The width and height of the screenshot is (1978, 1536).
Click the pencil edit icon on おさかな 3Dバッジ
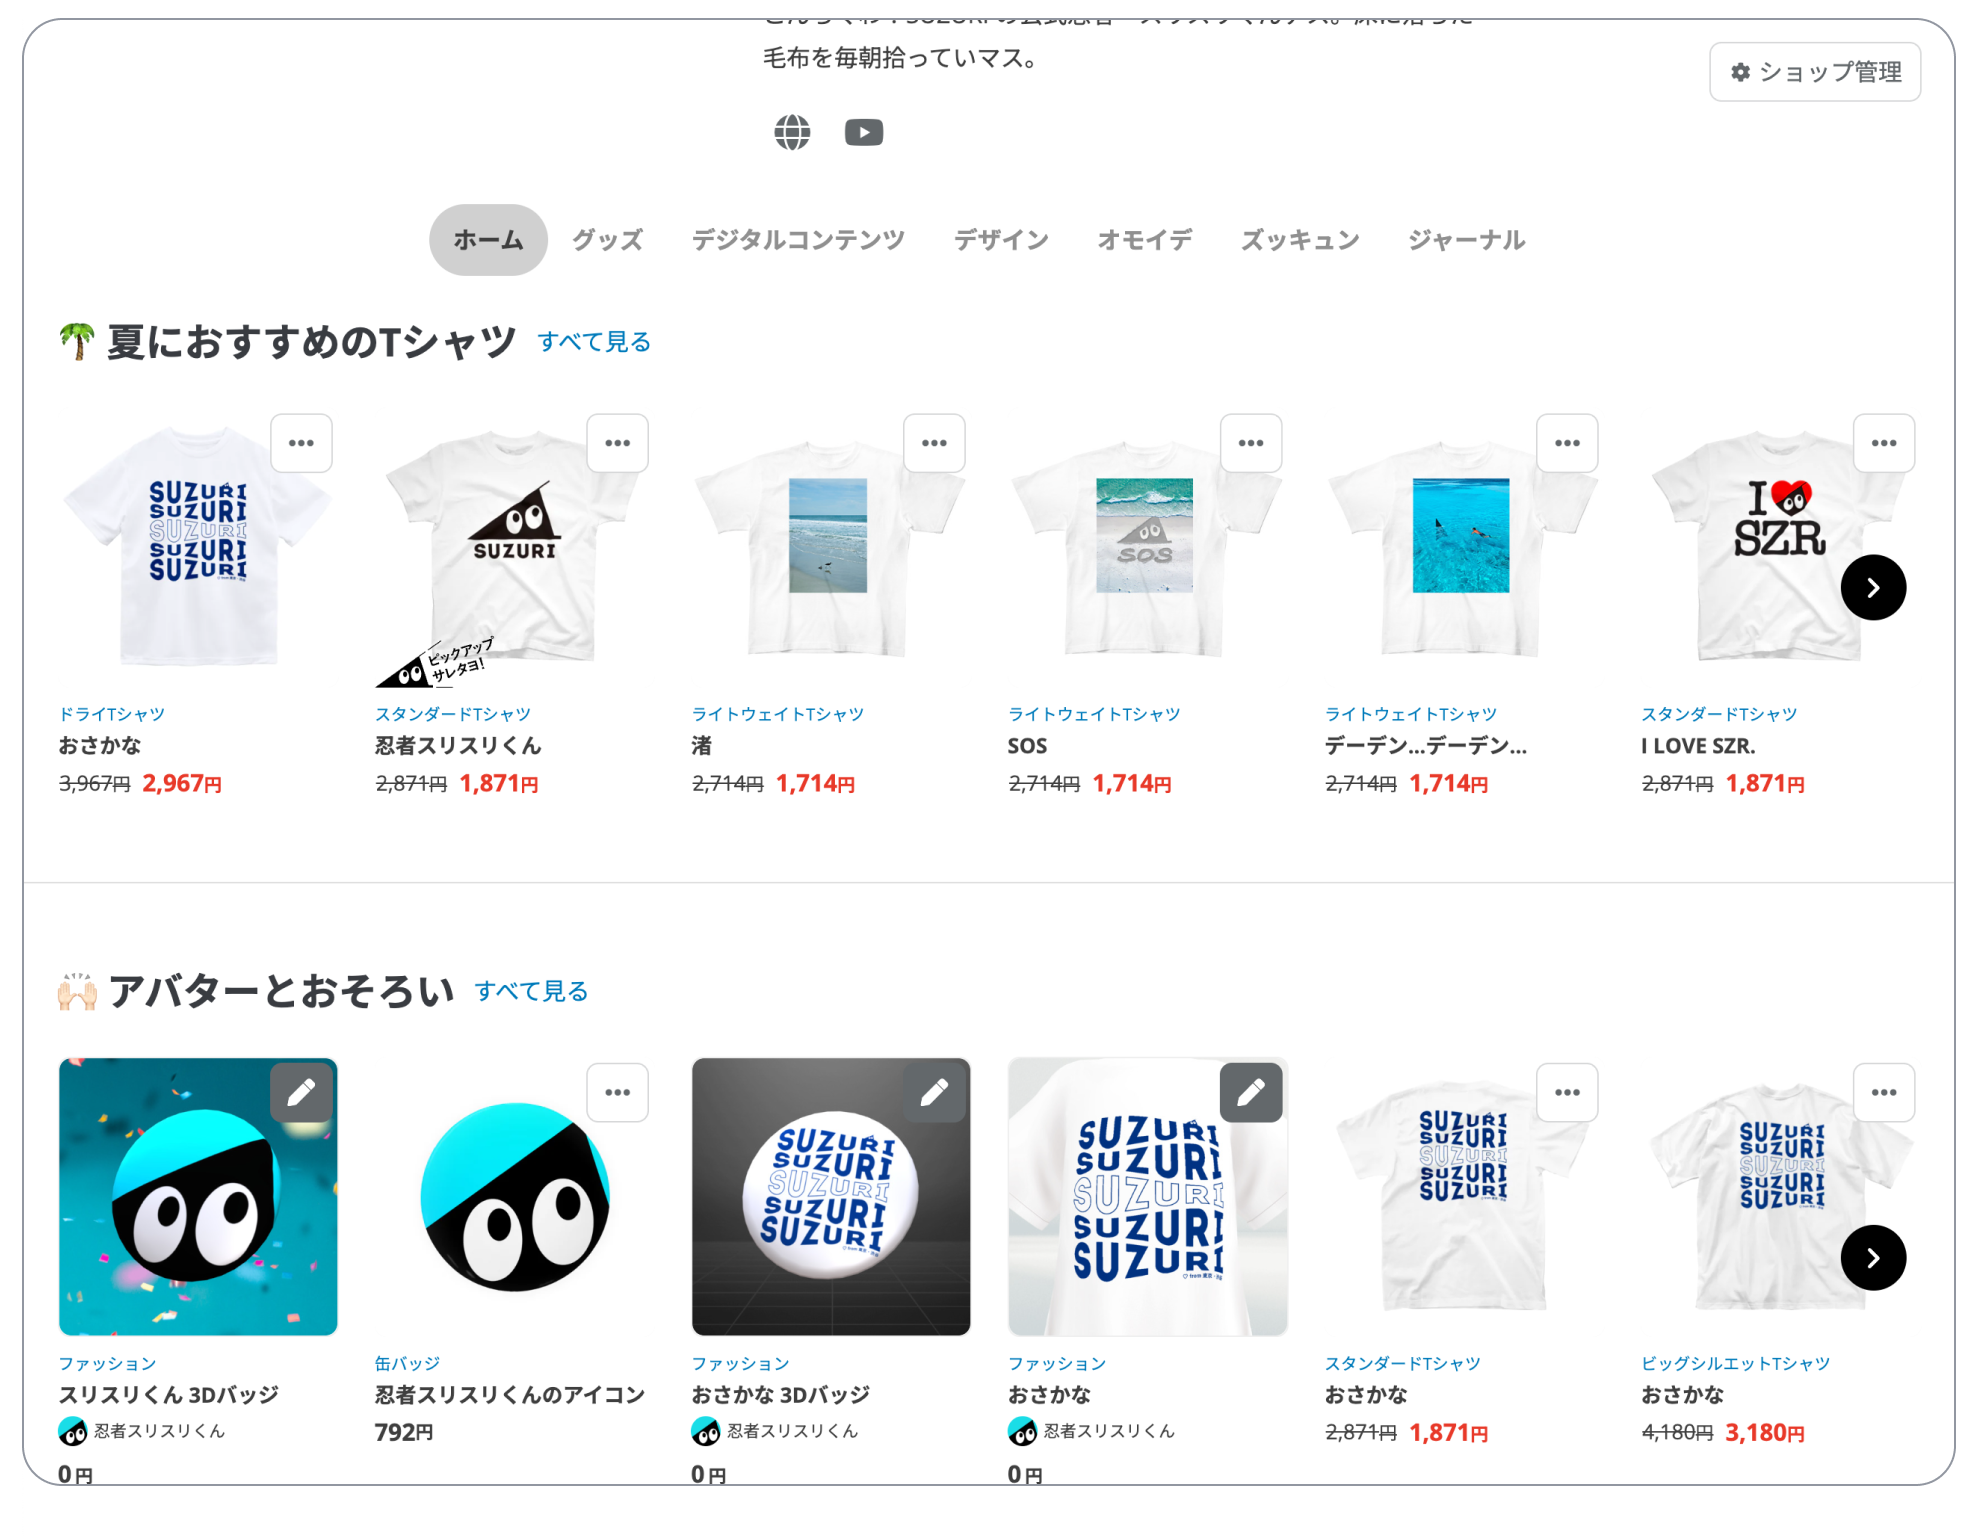pyautogui.click(x=935, y=1092)
